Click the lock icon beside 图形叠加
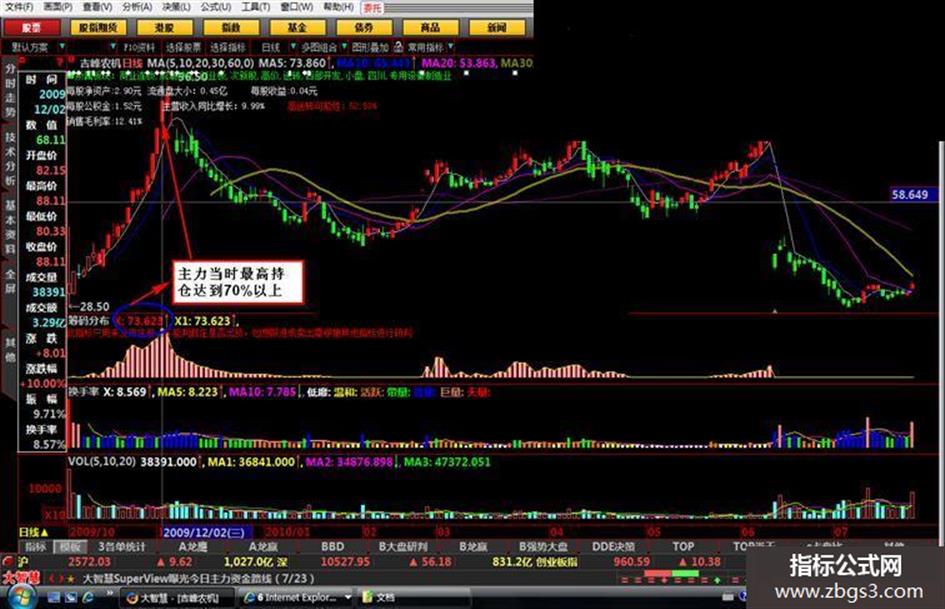 398,46
